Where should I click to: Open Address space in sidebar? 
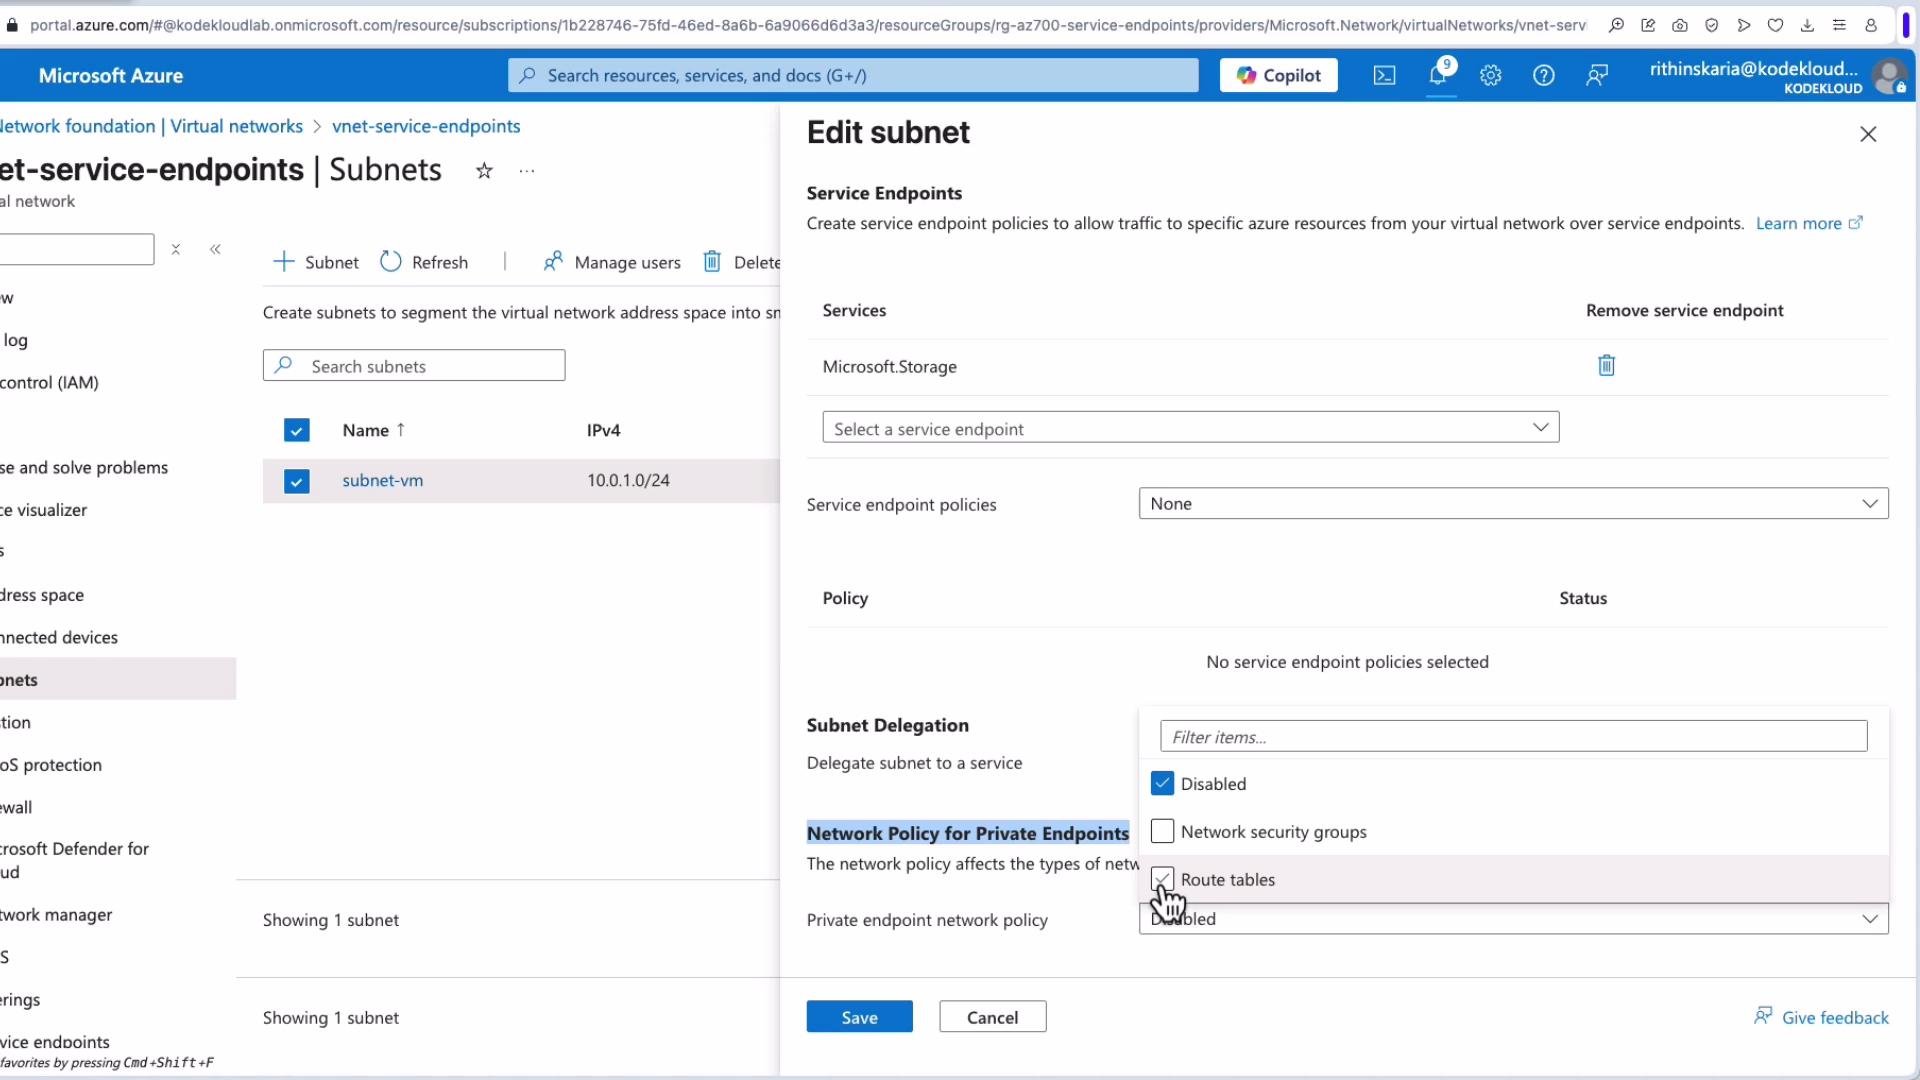coord(42,595)
